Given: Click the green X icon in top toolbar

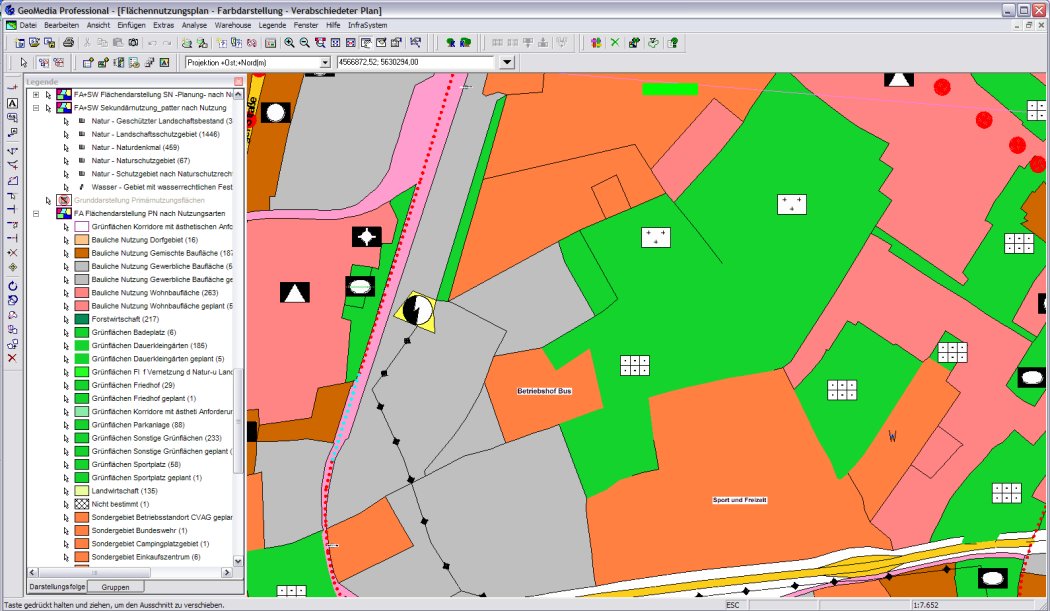Looking at the screenshot, I should pos(615,43).
